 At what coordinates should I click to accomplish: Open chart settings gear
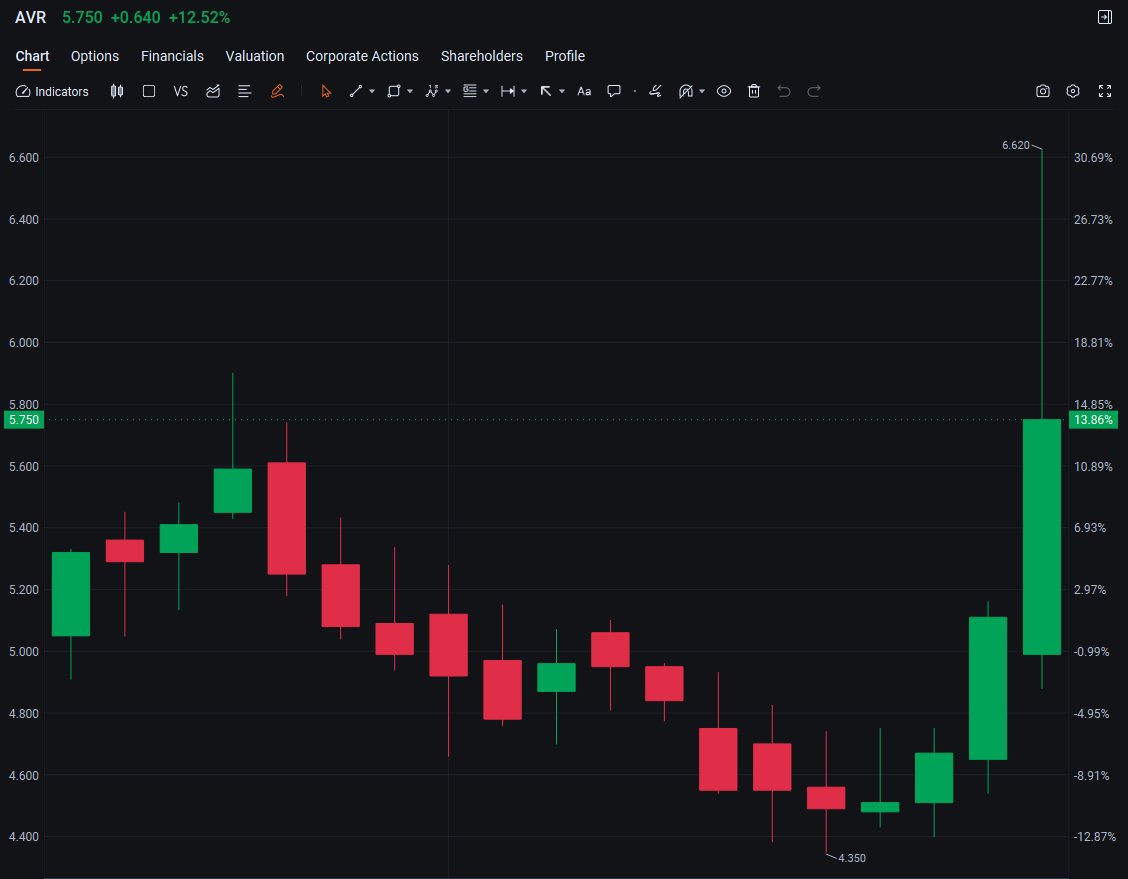(1073, 91)
